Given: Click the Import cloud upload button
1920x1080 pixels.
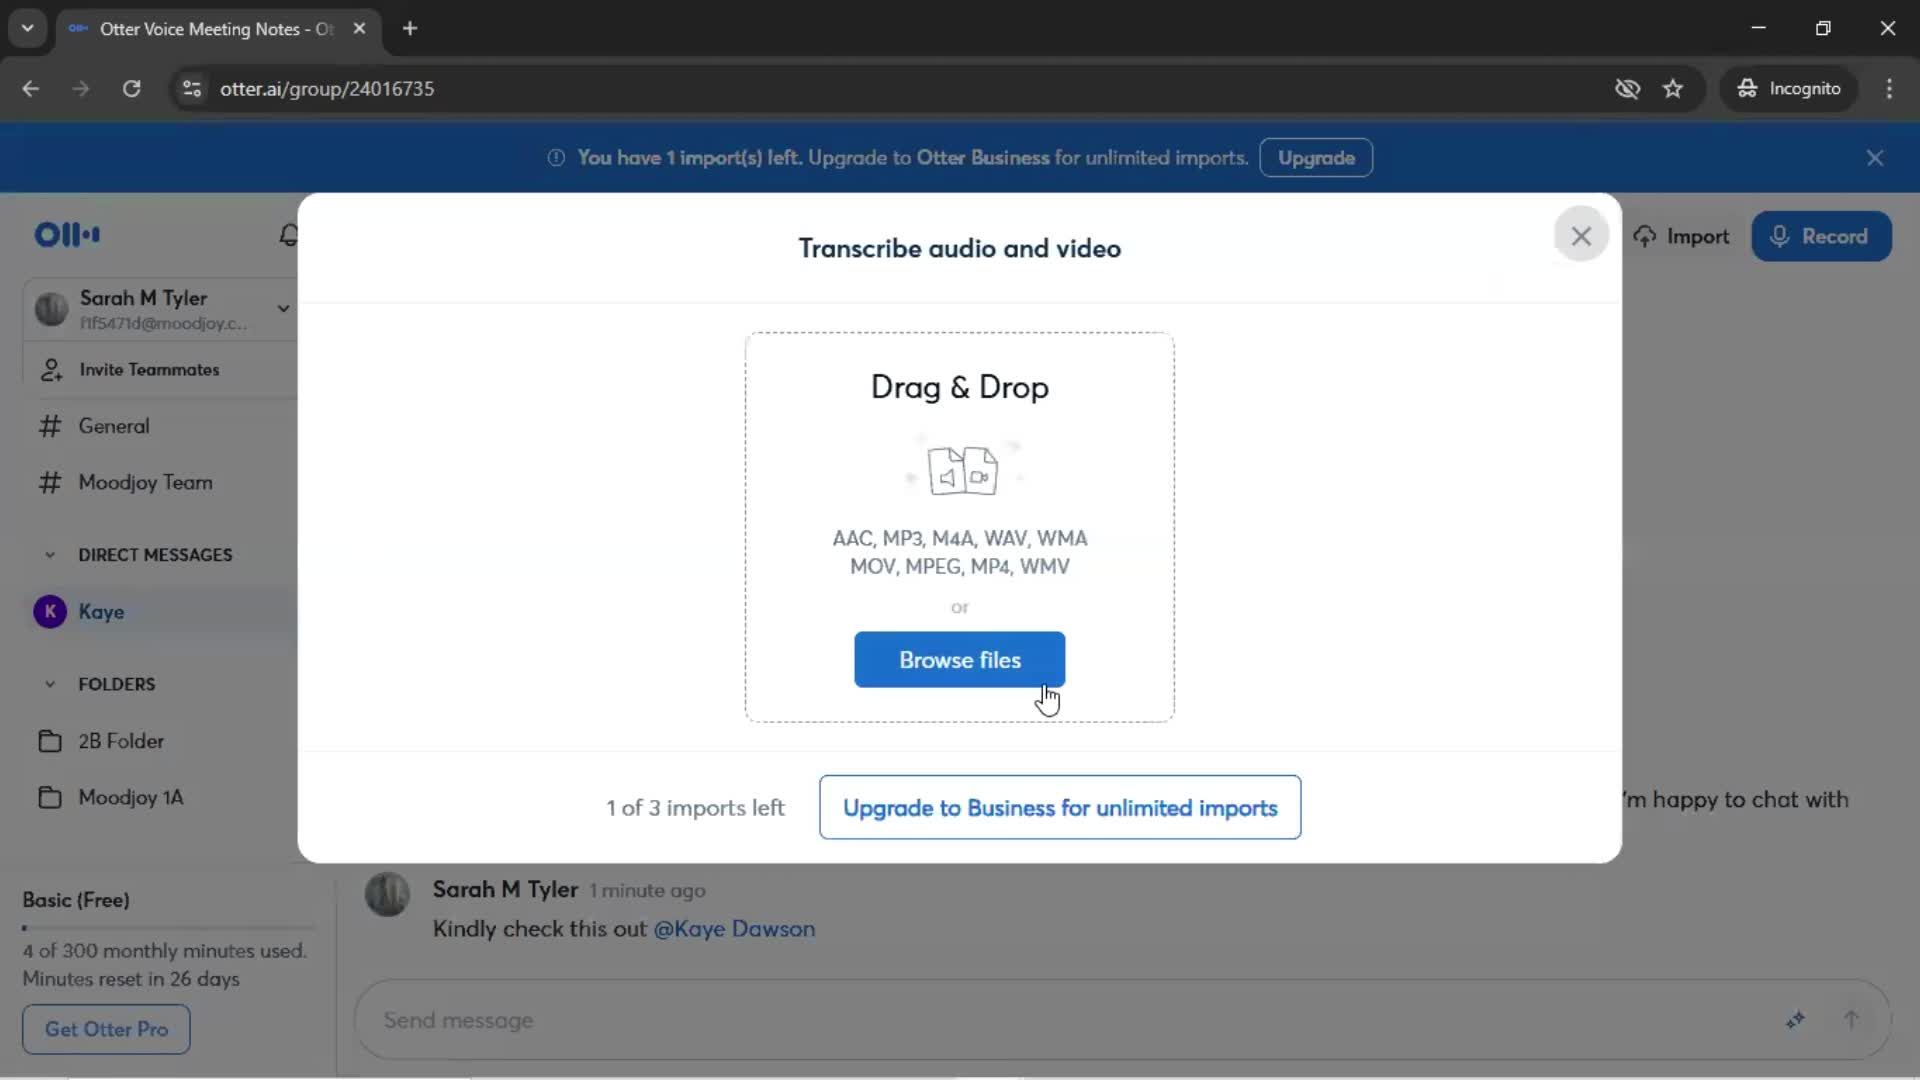Looking at the screenshot, I should (x=1681, y=237).
